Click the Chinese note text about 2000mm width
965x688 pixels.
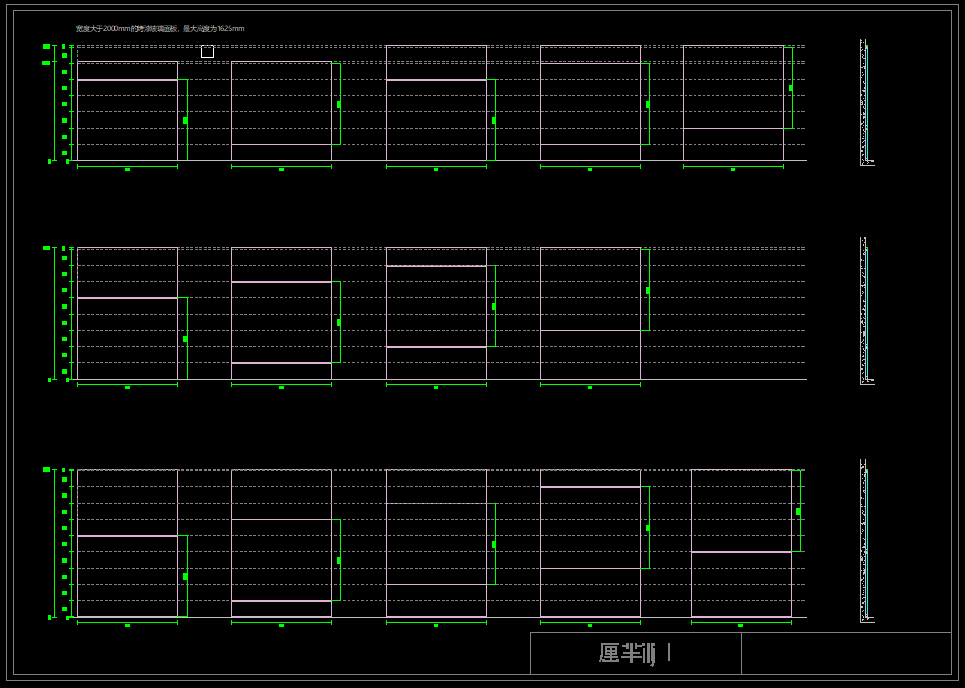[160, 29]
